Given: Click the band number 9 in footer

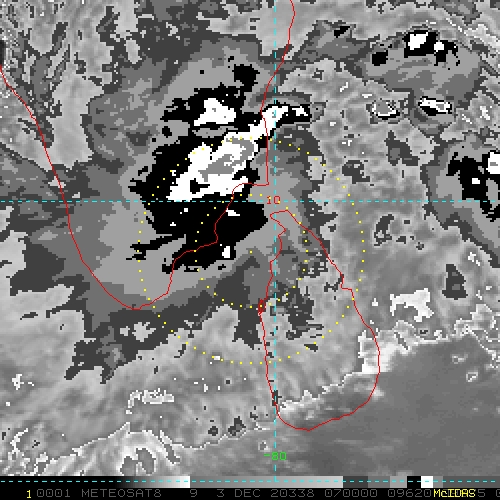Looking at the screenshot, I should [x=194, y=493].
